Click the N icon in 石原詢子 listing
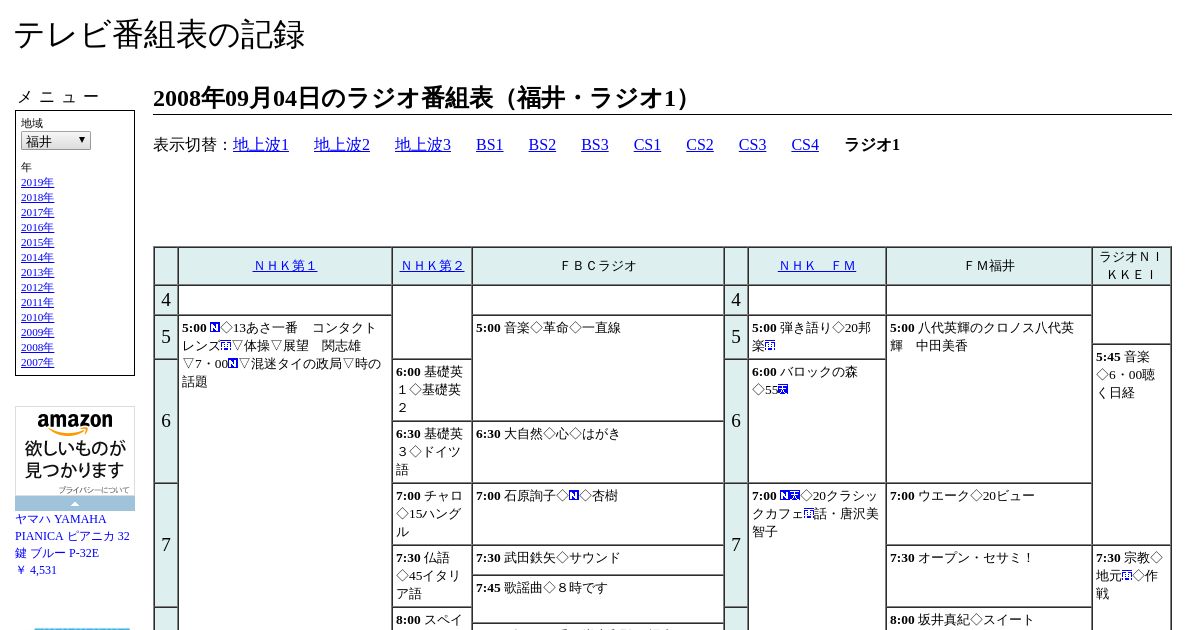This screenshot has width=1200, height=630. pos(574,495)
